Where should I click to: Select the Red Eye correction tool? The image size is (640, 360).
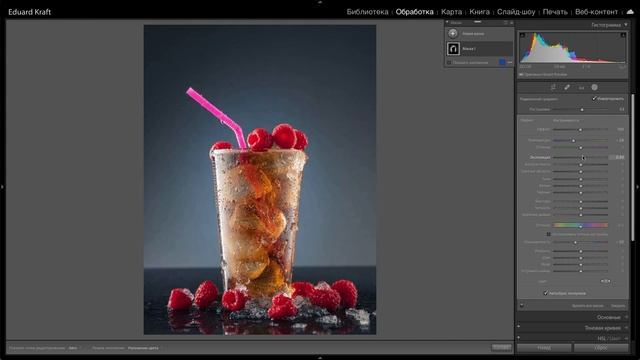581,87
